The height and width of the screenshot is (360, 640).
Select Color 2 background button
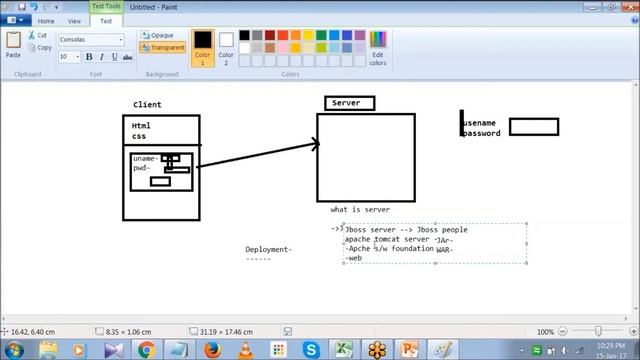[x=226, y=48]
